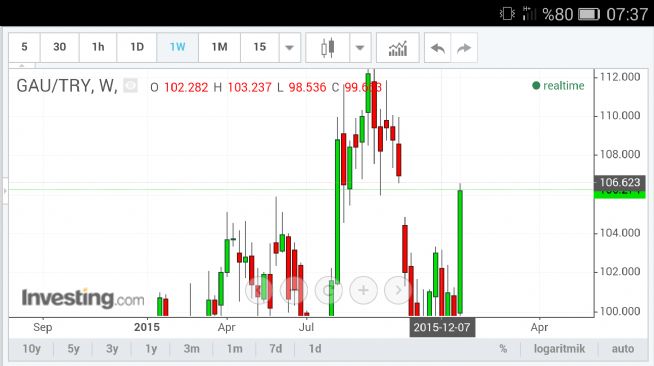Click the green realtime status indicator
The width and height of the screenshot is (654, 366).
[x=558, y=85]
